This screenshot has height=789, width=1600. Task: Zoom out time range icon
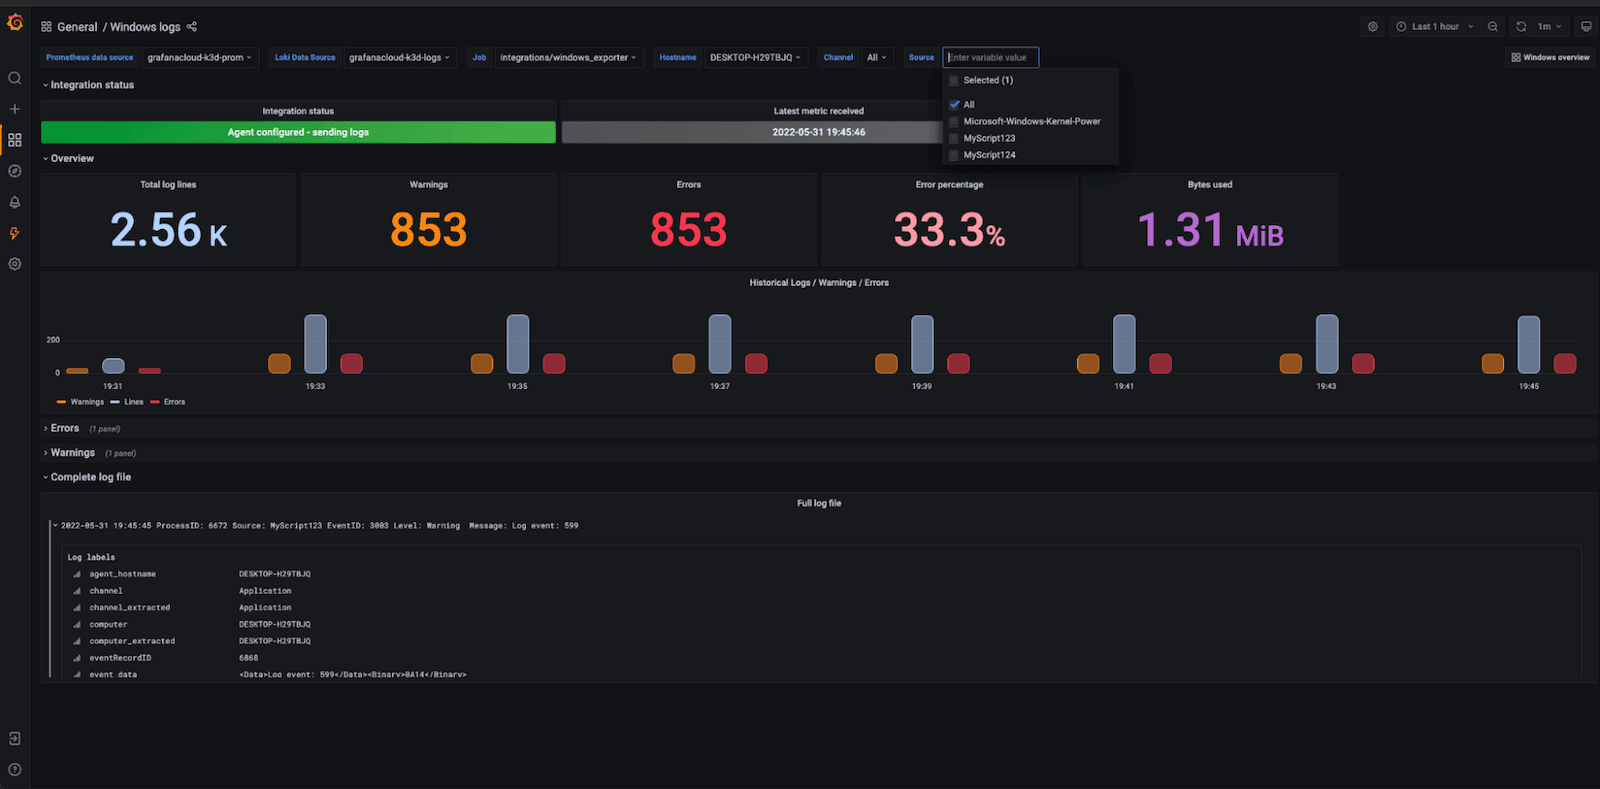pos(1493,27)
